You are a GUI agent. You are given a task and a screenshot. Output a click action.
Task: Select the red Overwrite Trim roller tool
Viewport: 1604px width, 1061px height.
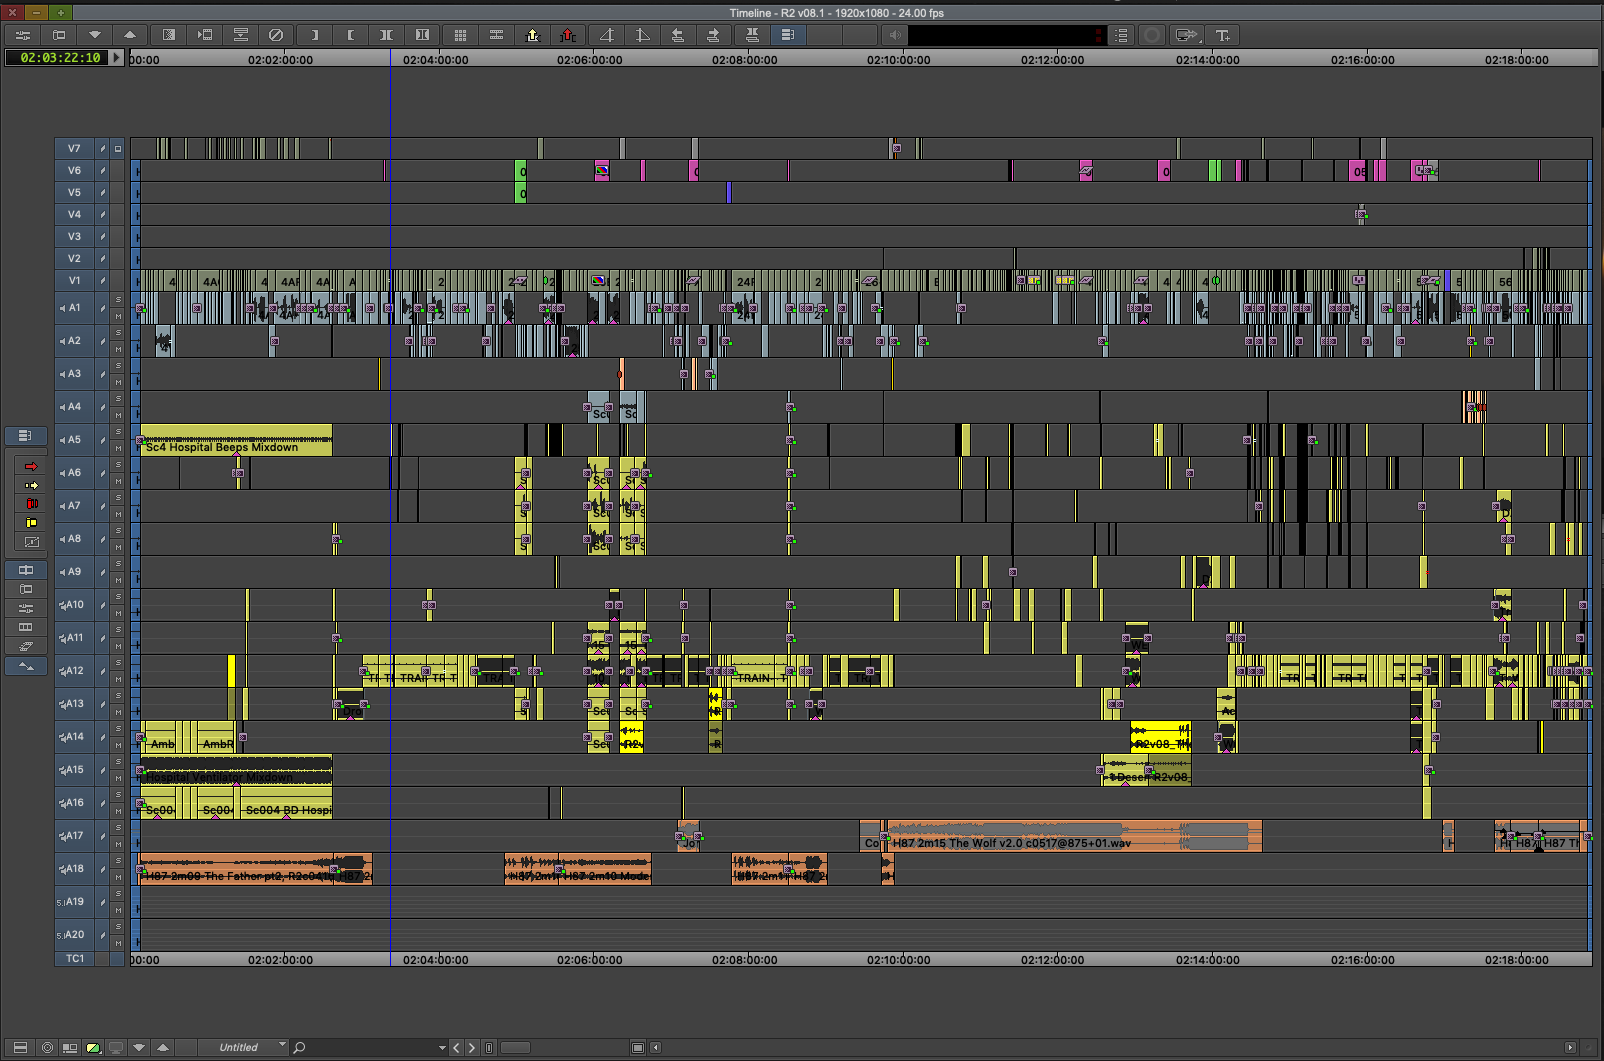click(x=31, y=504)
